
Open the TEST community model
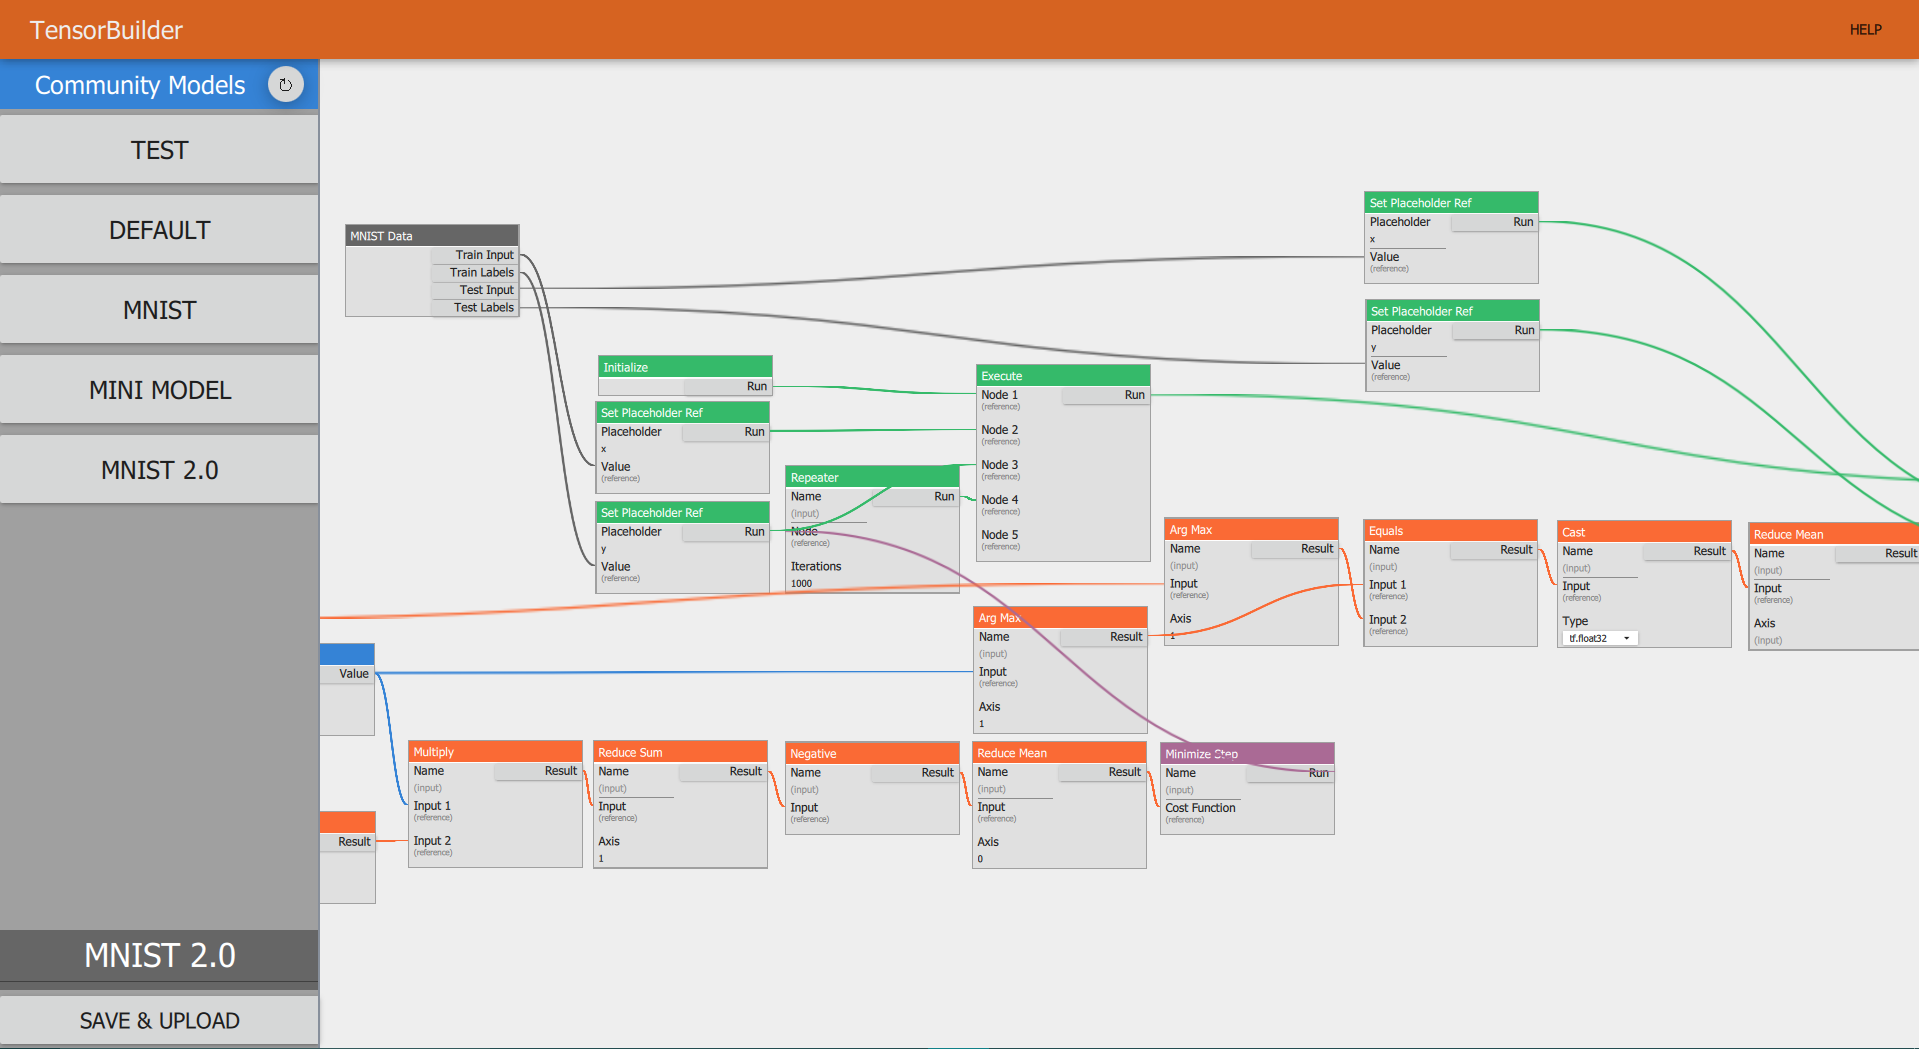coord(160,150)
